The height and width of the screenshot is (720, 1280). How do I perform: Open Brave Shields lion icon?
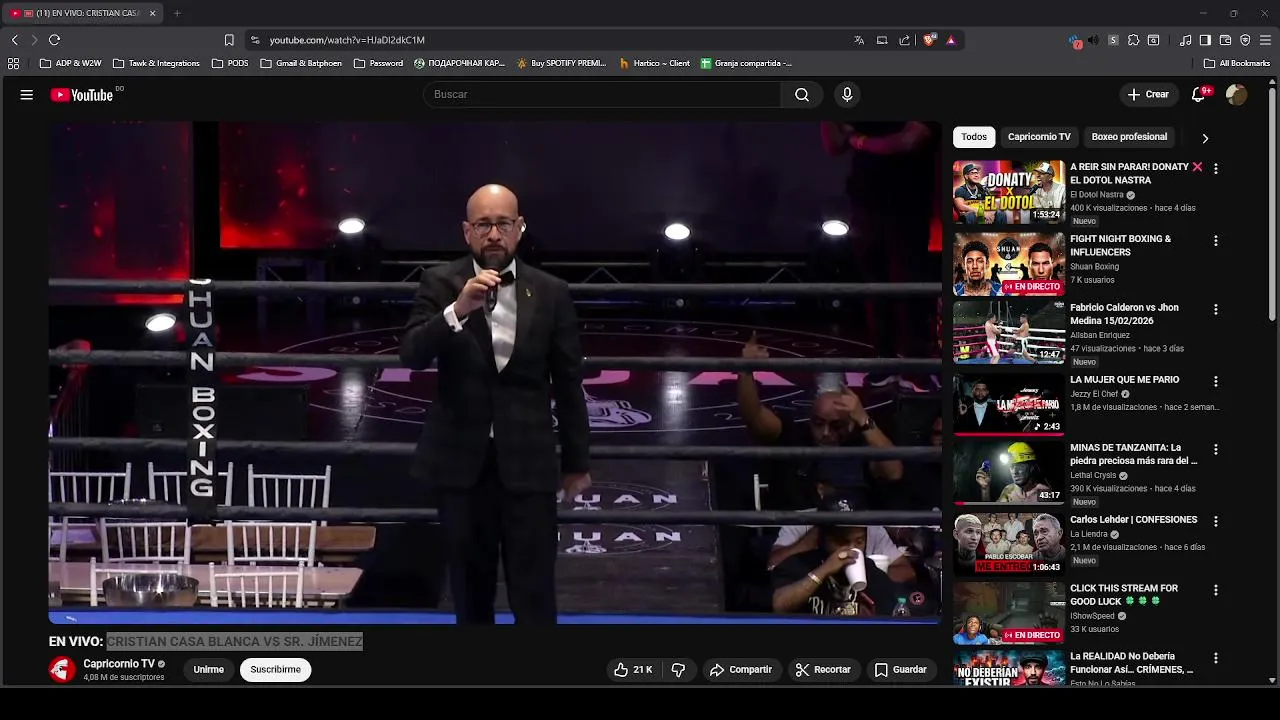(x=930, y=40)
